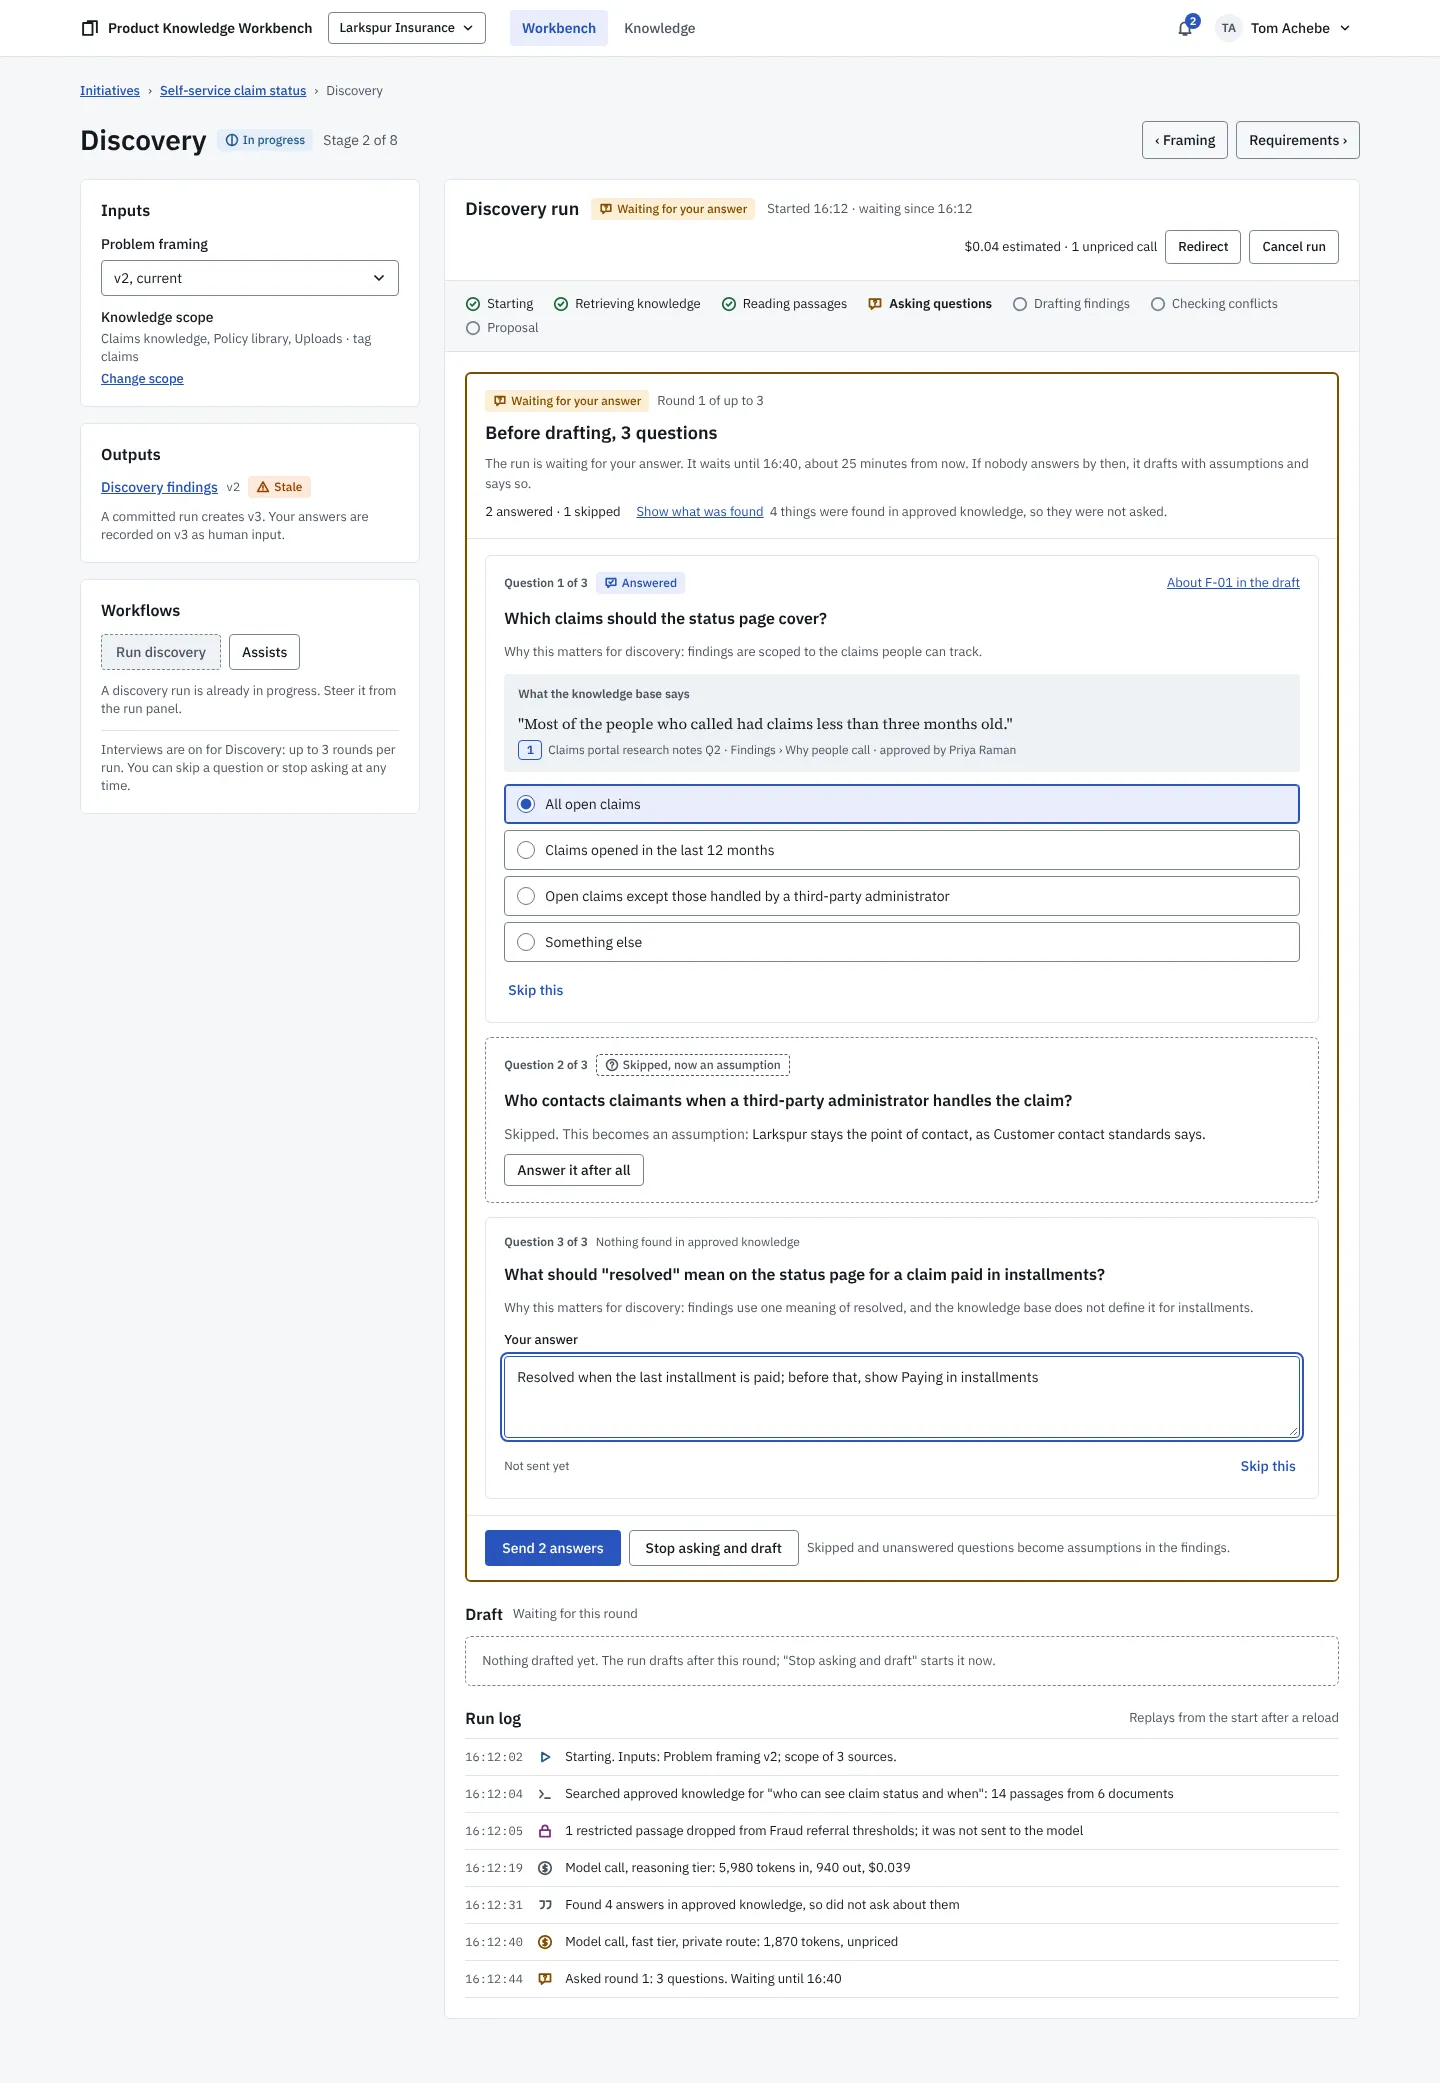Open Self-service claim status breadcrumb
Screen dimensions: 1440x2083
[233, 91]
